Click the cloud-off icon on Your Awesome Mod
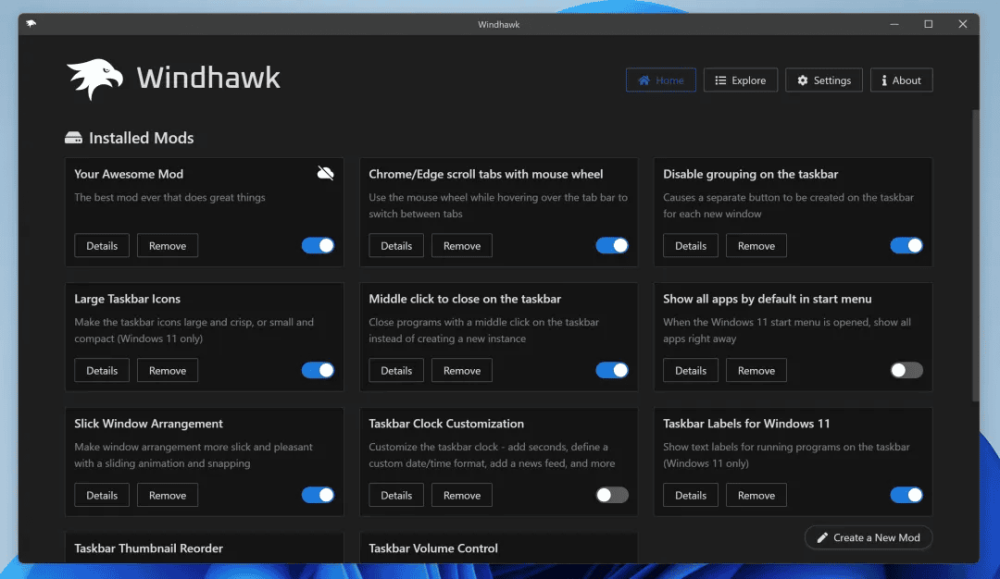 [325, 173]
